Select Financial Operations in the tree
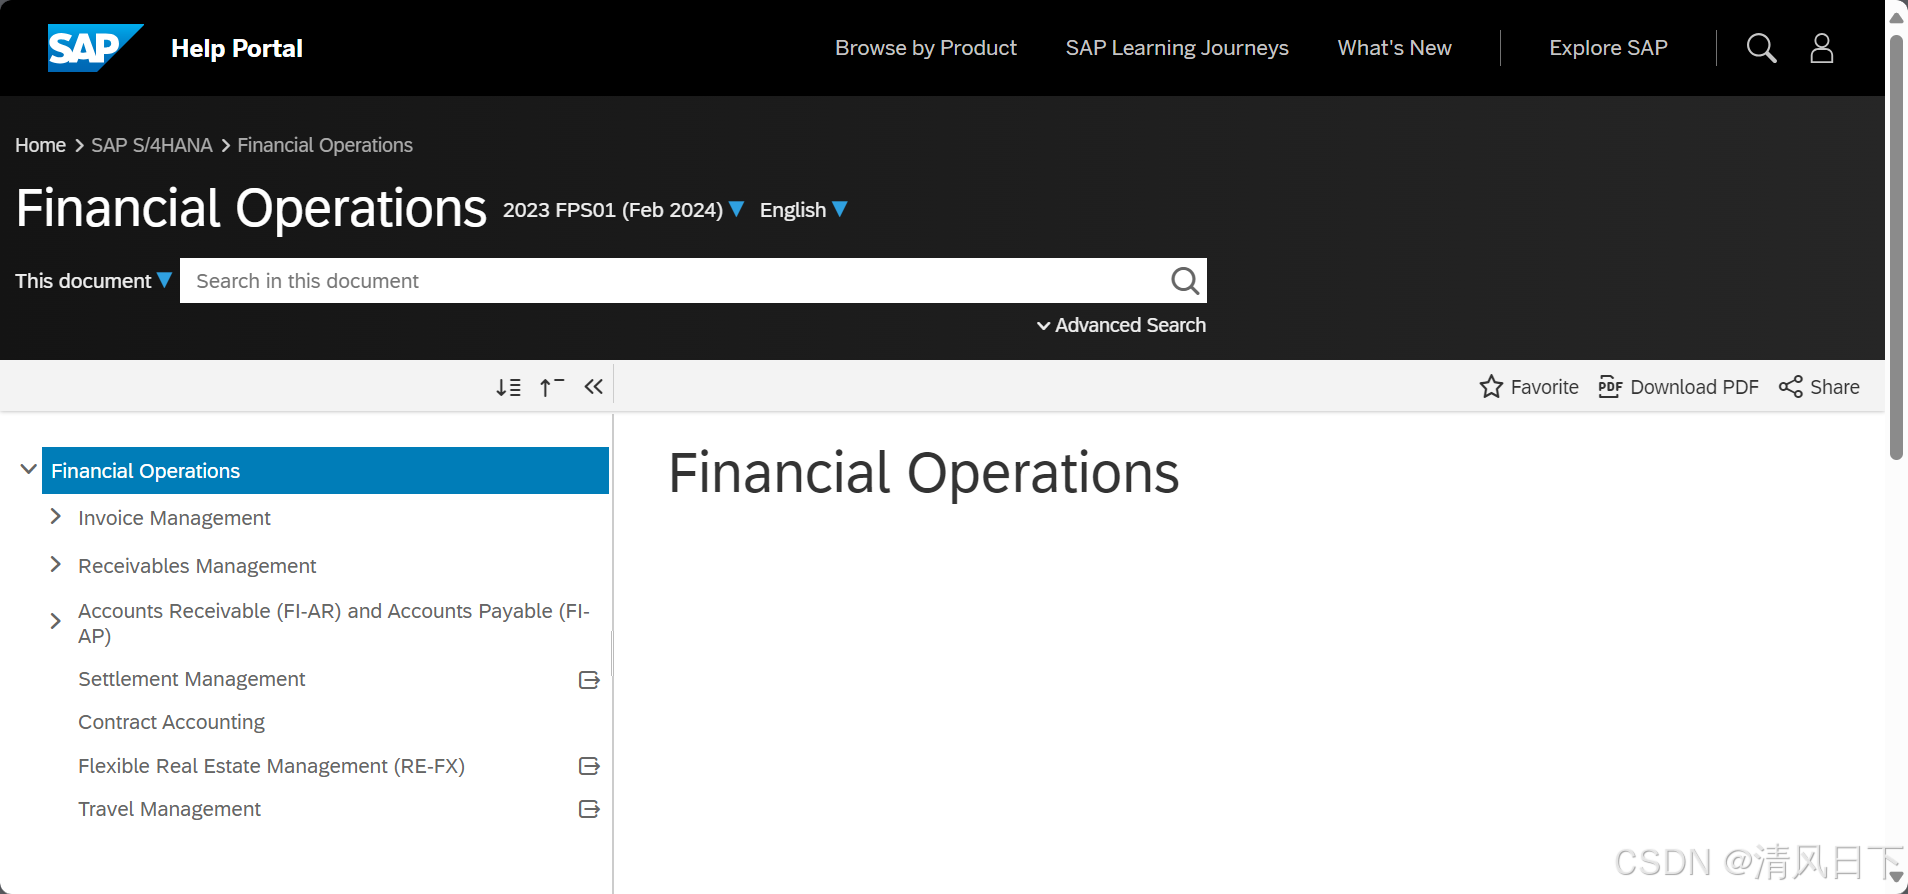This screenshot has width=1908, height=894. 325,470
